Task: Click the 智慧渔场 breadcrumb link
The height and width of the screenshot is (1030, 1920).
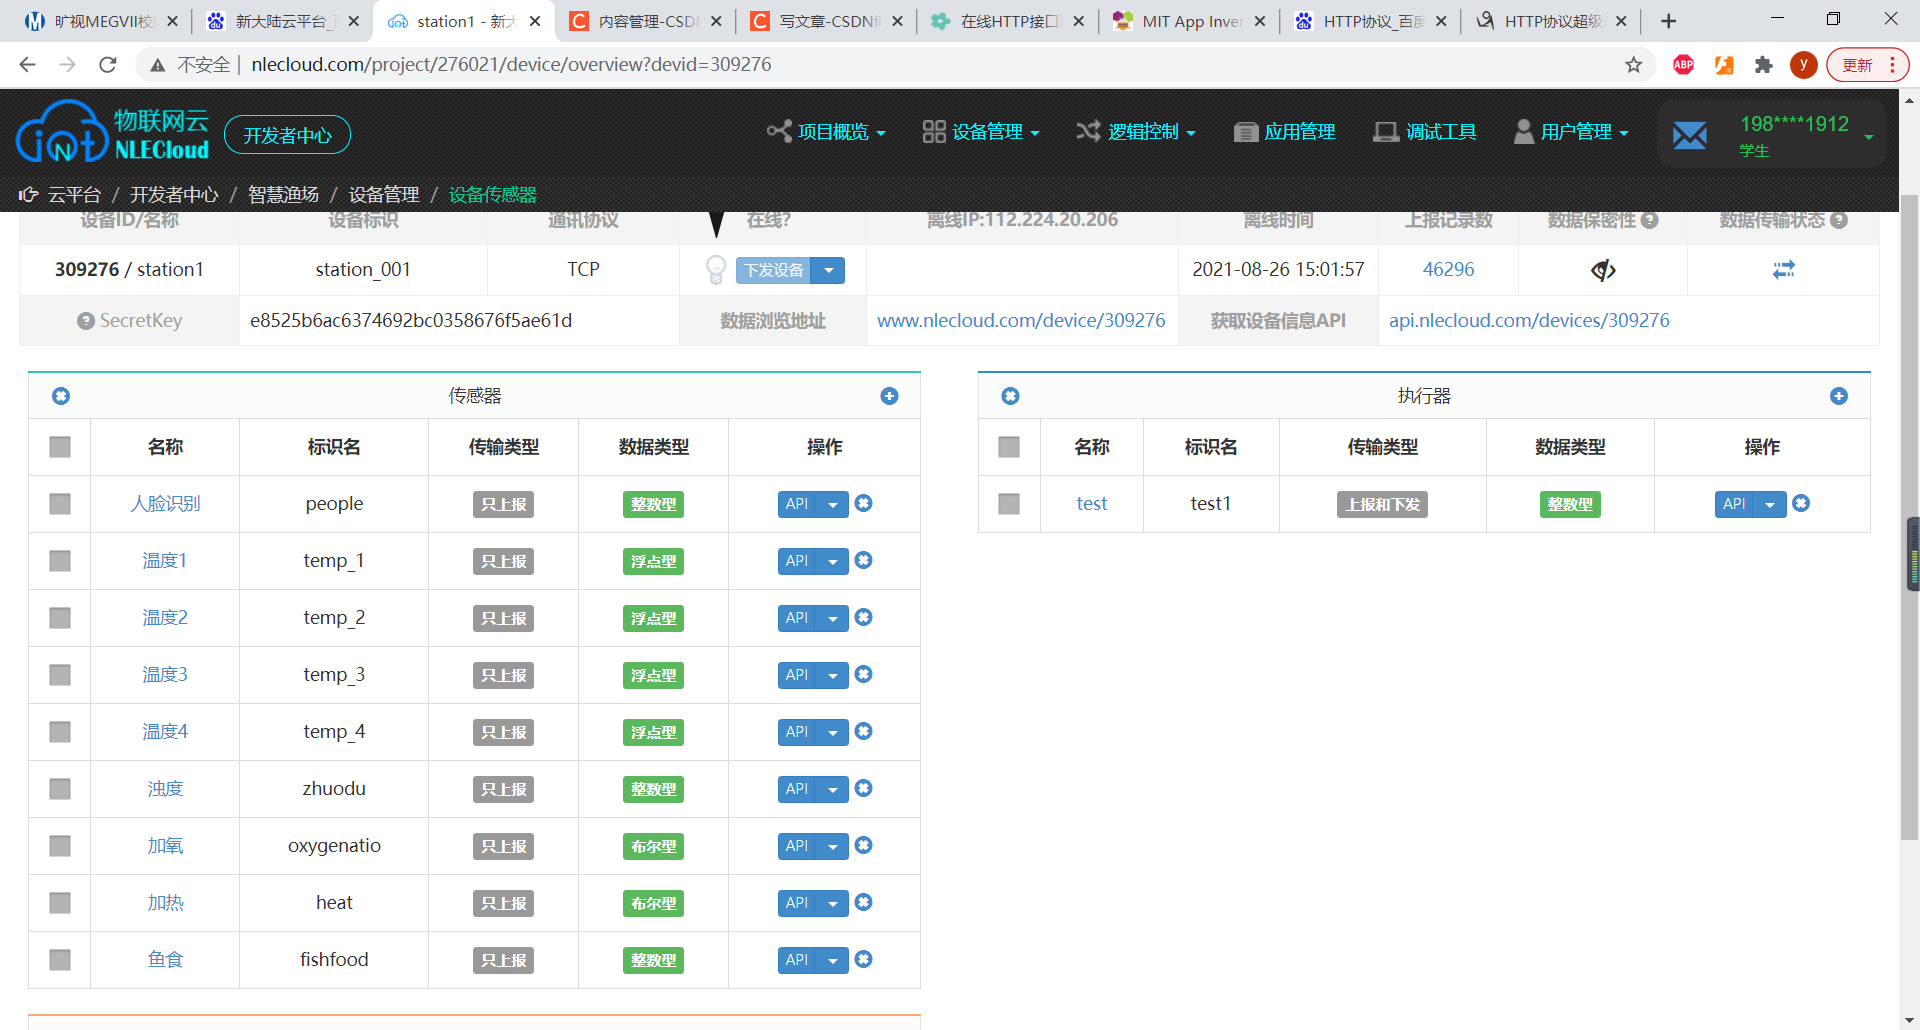Action: point(283,194)
